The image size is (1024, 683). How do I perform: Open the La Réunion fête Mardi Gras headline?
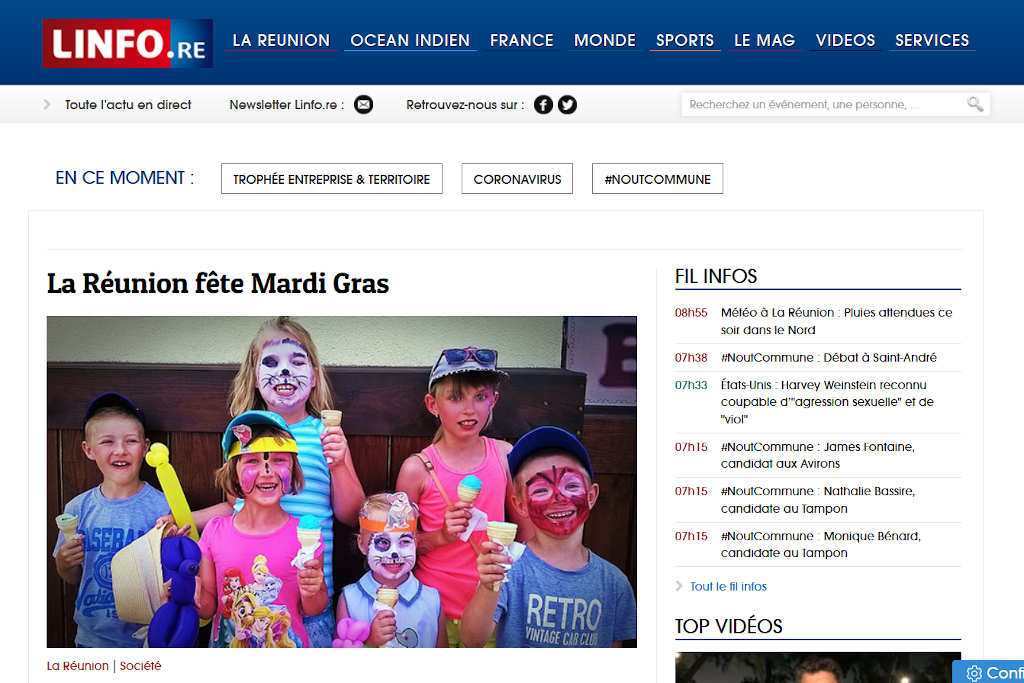pyautogui.click(x=218, y=283)
